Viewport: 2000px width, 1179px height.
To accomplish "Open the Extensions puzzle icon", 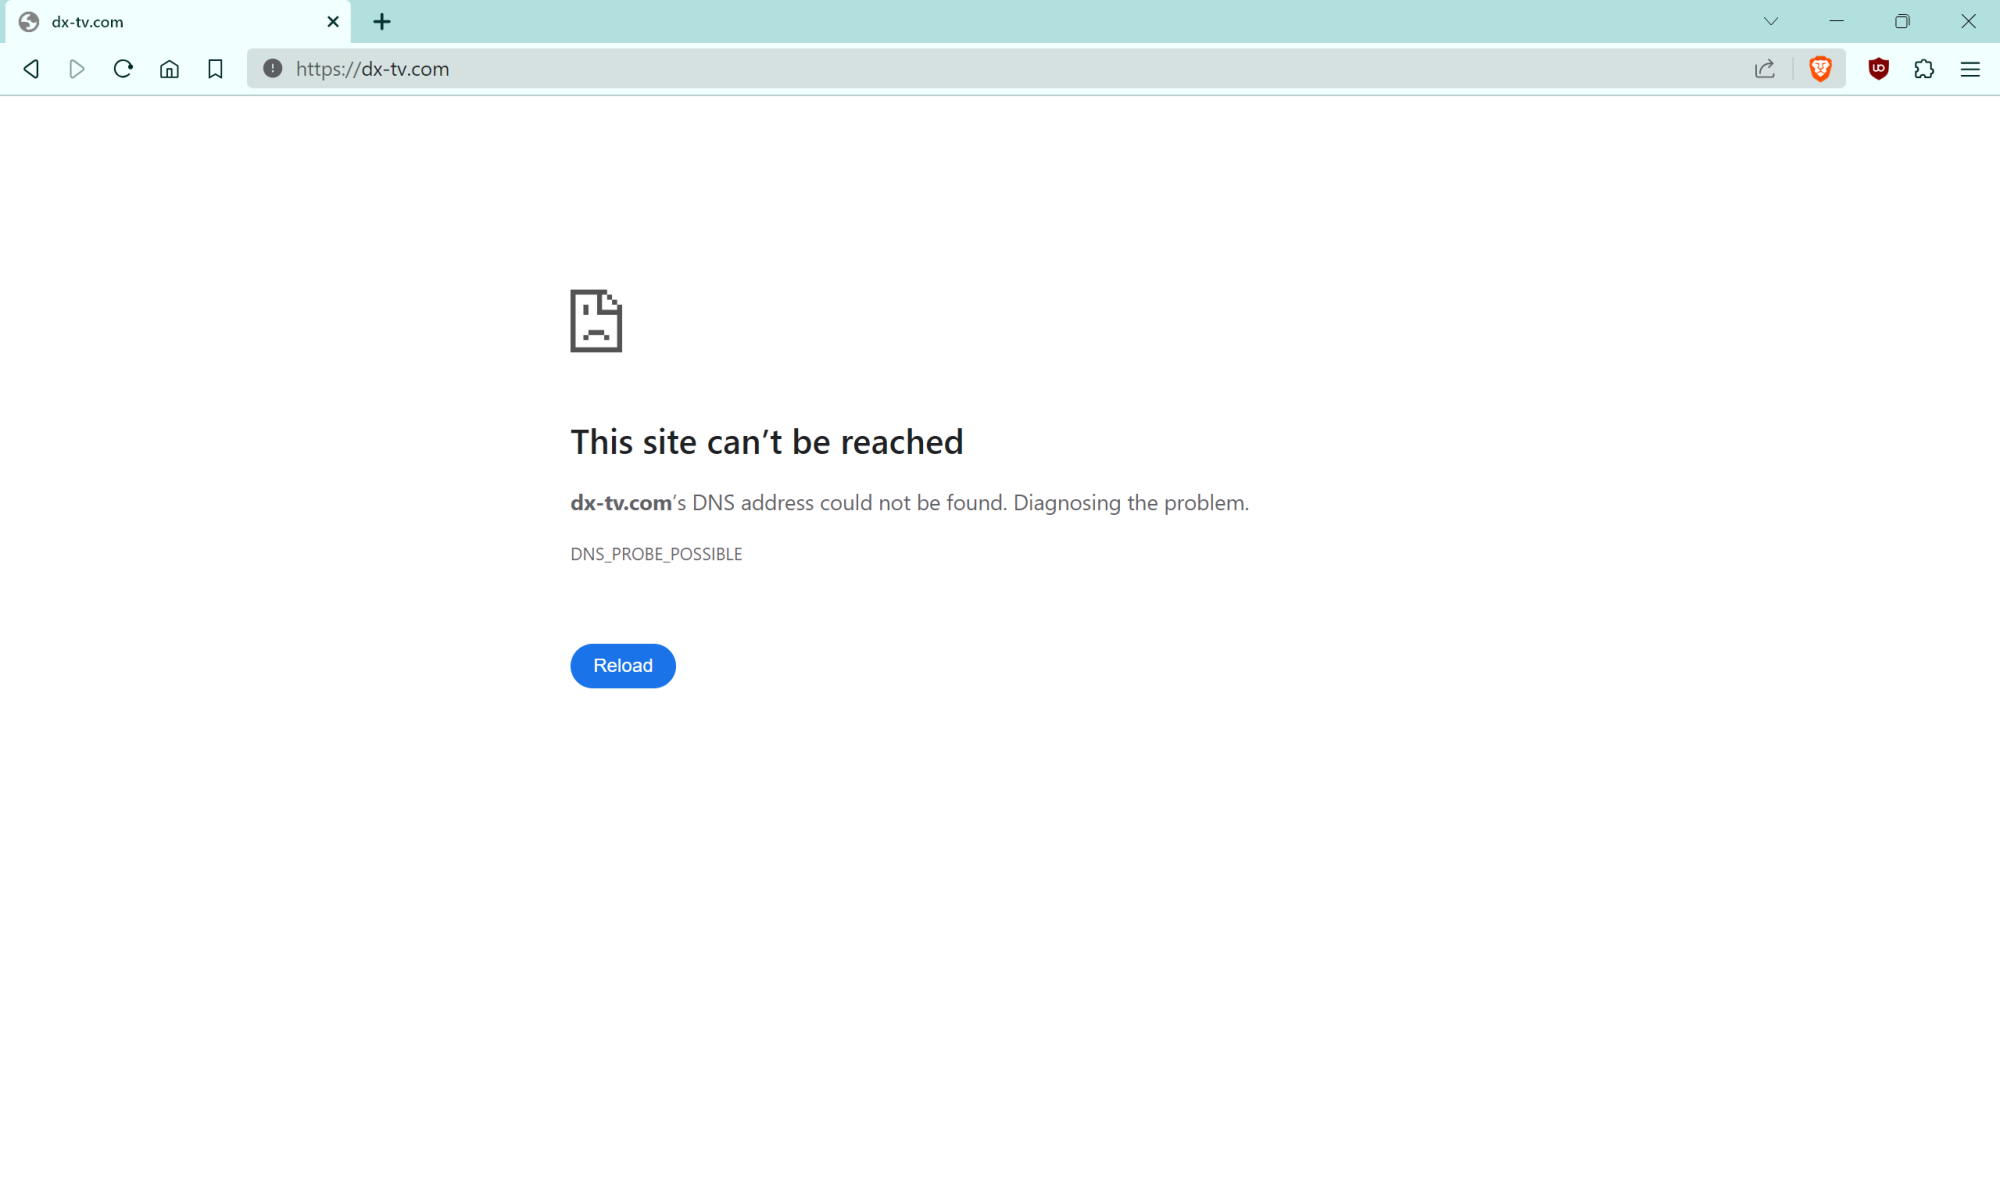I will pyautogui.click(x=1924, y=69).
